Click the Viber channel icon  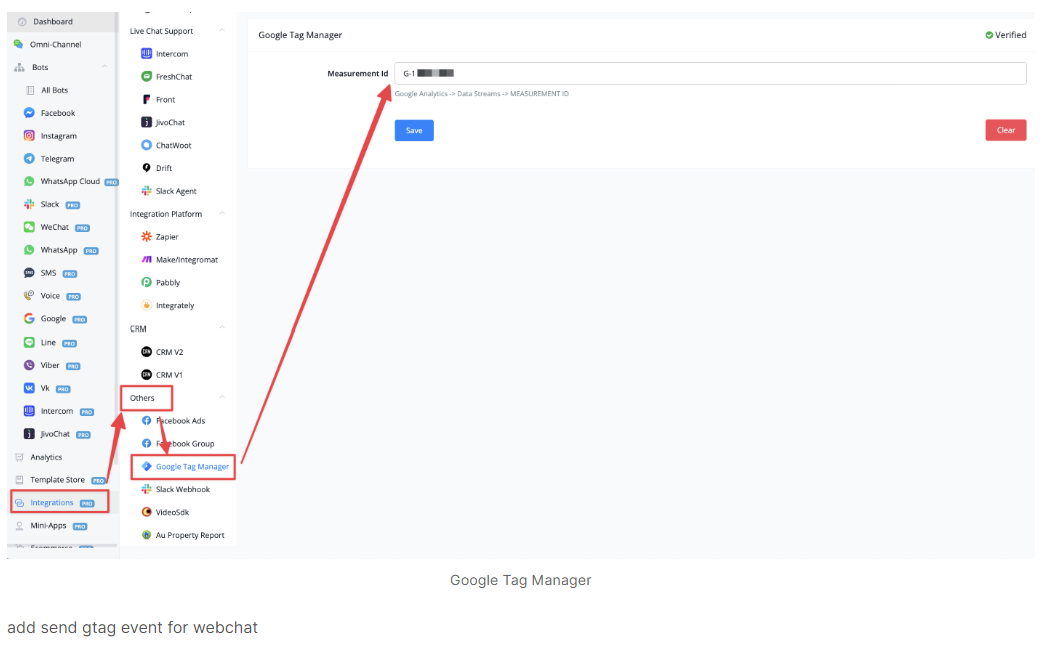coord(29,365)
